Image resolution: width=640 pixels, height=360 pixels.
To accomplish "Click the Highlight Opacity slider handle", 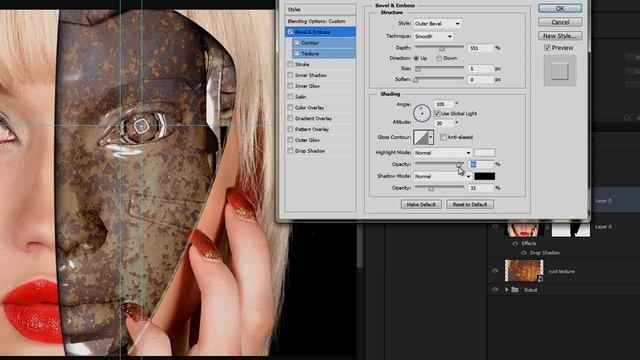I will (x=460, y=164).
